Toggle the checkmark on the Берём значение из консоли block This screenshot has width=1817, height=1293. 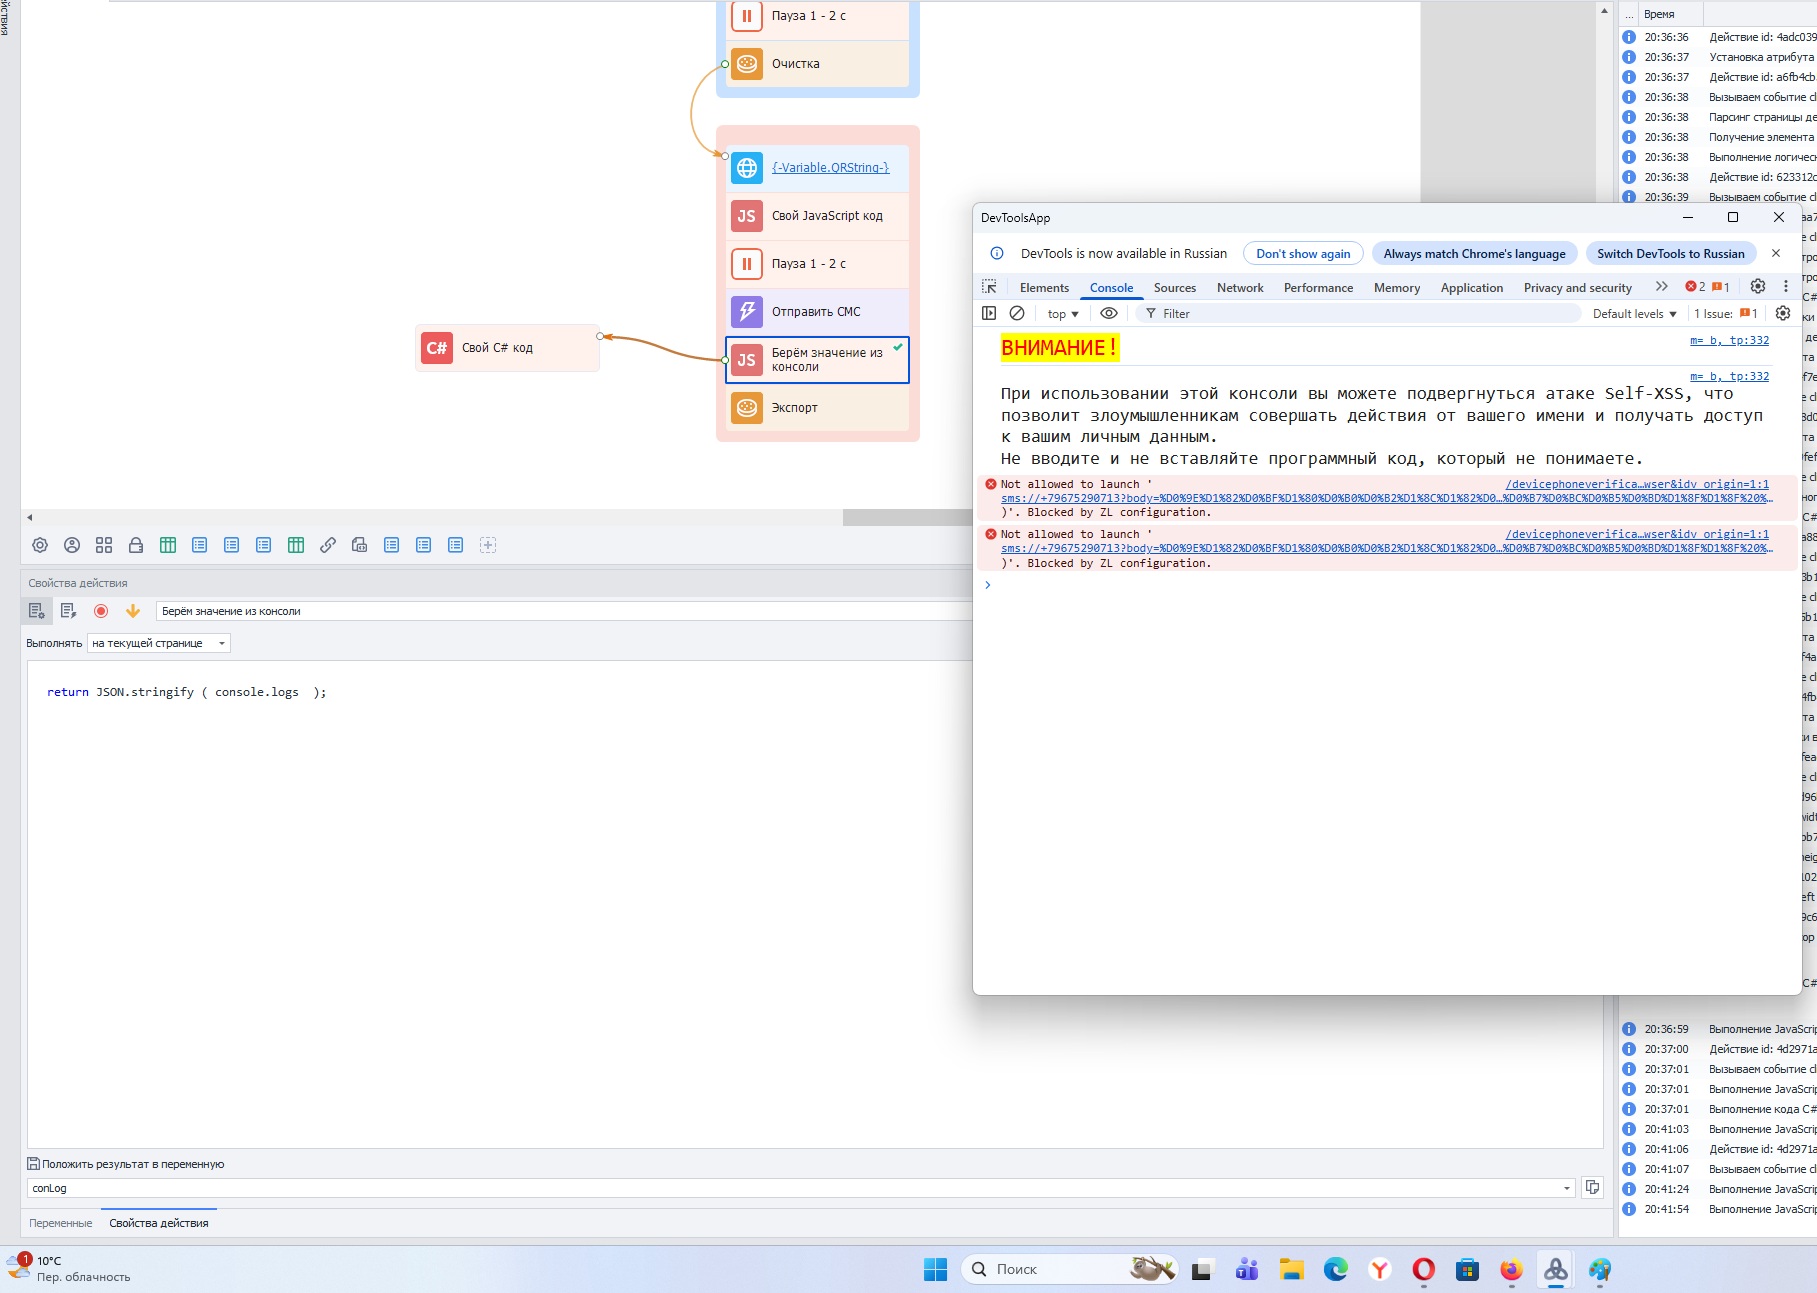898,347
